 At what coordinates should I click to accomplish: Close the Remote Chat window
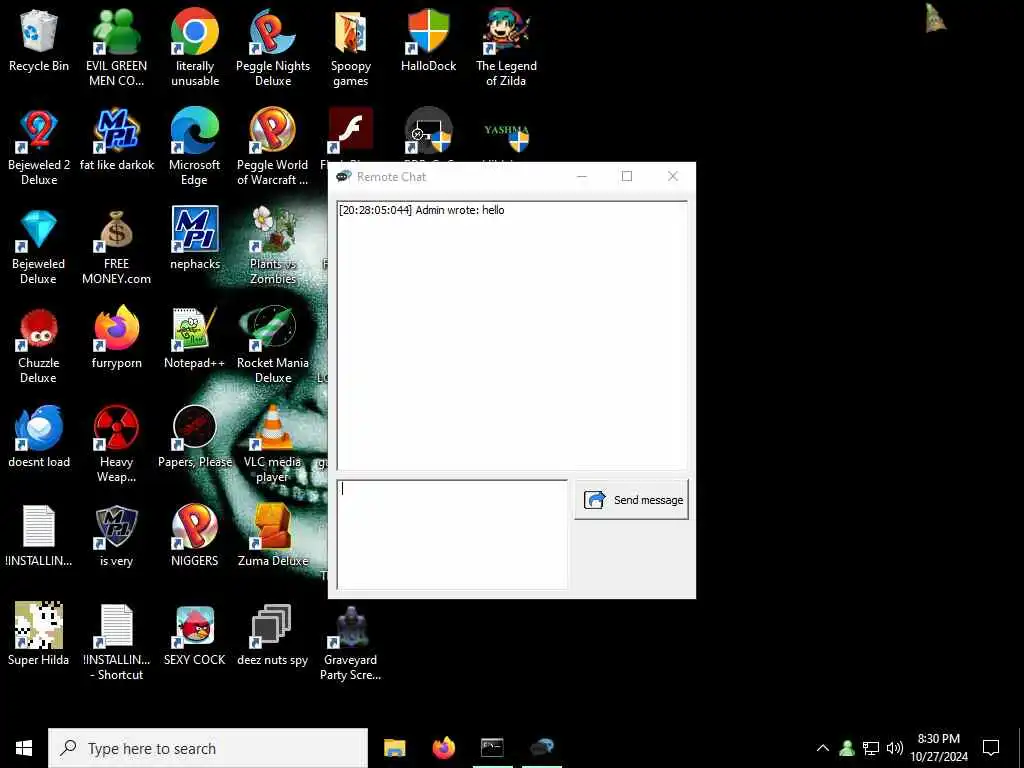[673, 176]
